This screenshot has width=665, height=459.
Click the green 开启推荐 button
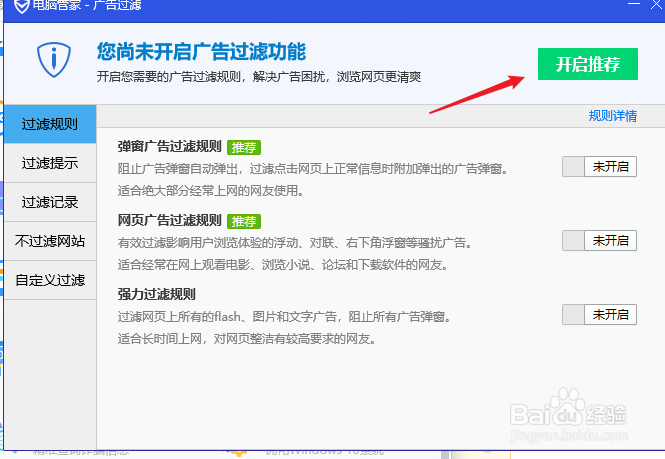click(588, 64)
